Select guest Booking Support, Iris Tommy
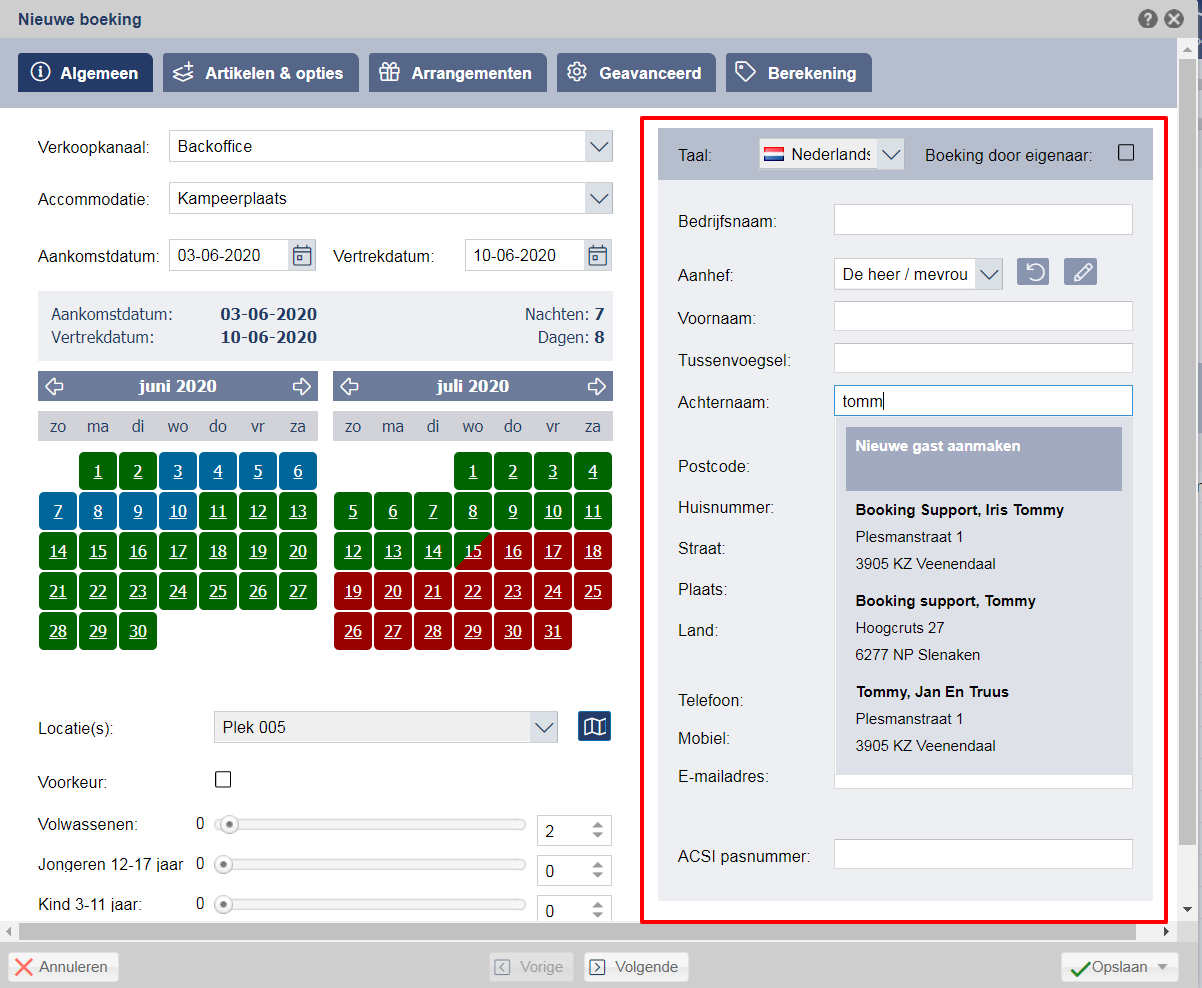This screenshot has width=1202, height=988. click(x=984, y=537)
